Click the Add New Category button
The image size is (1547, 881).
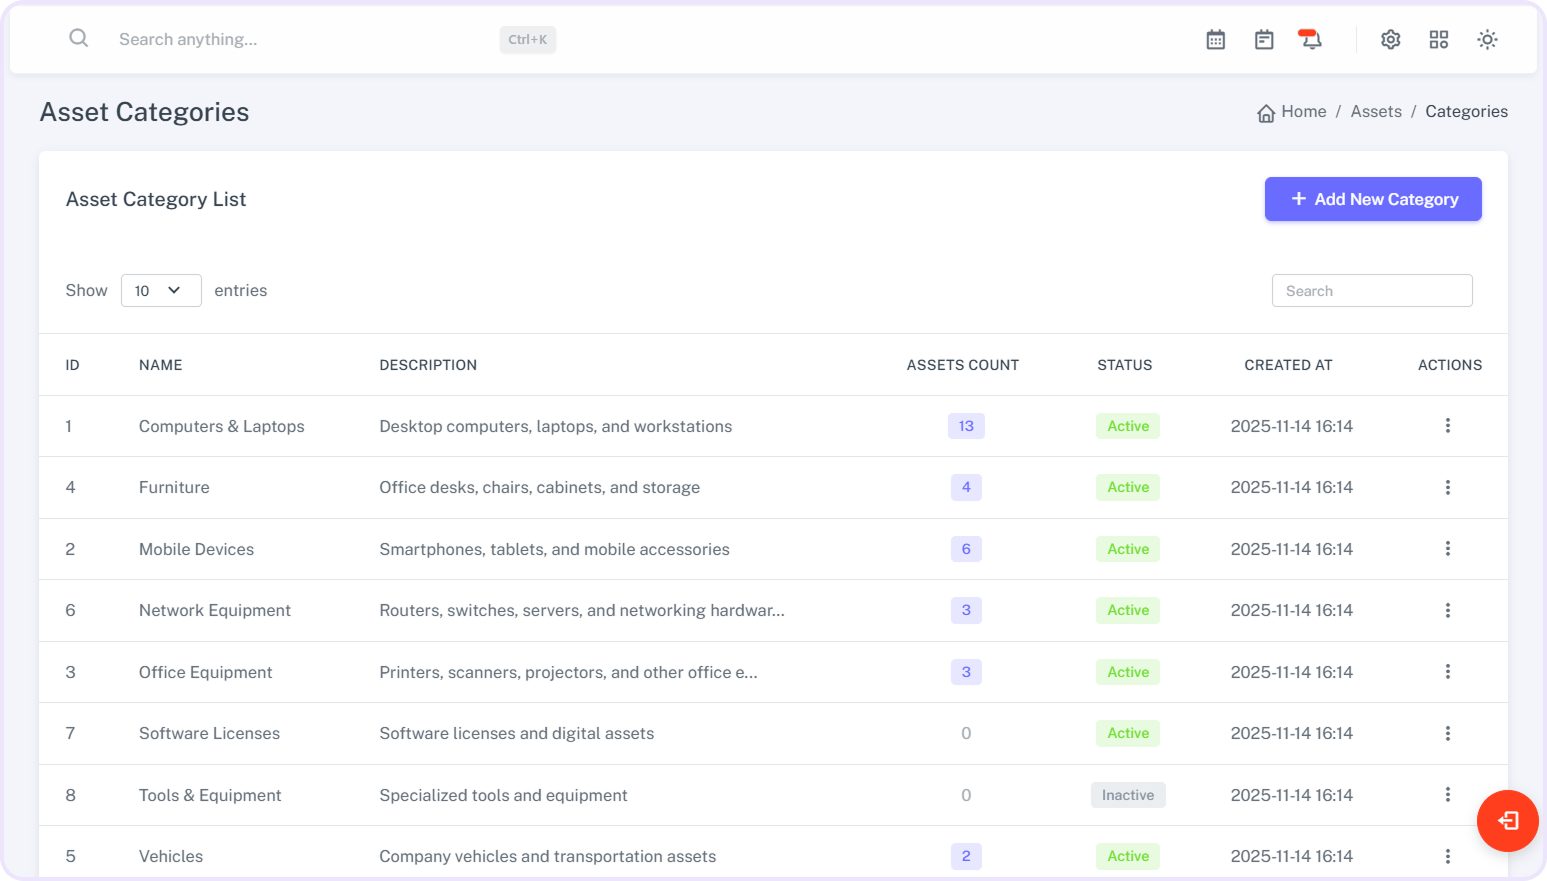pyautogui.click(x=1372, y=199)
